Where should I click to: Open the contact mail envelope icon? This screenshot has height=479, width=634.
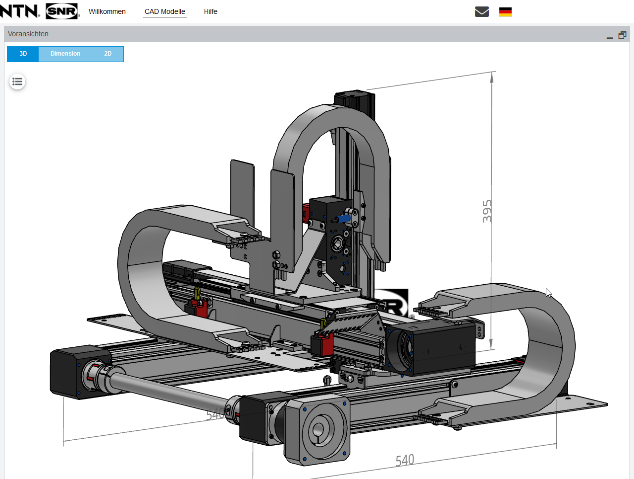[x=482, y=12]
